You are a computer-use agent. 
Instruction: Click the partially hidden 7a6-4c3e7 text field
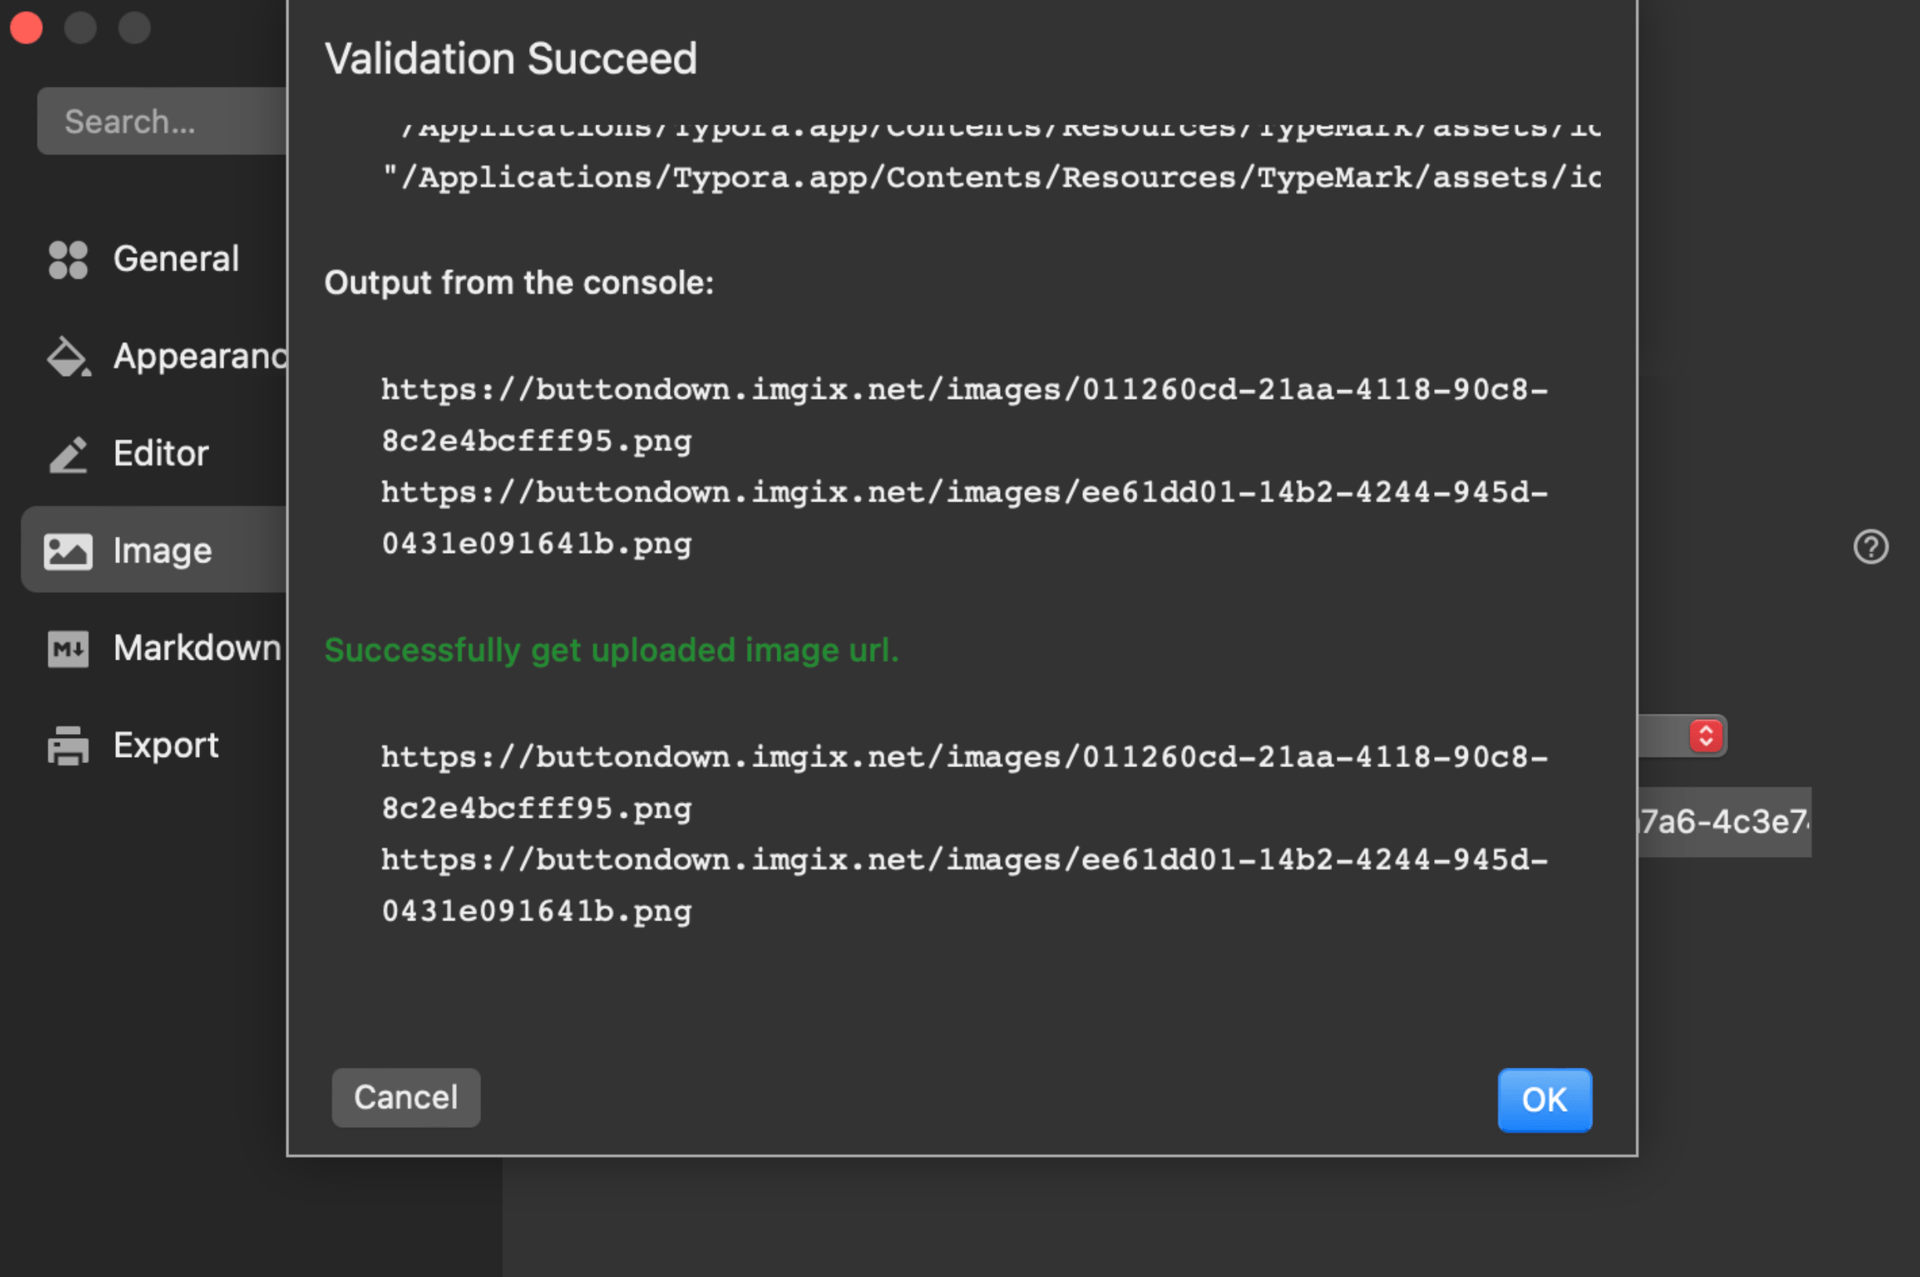1724,822
